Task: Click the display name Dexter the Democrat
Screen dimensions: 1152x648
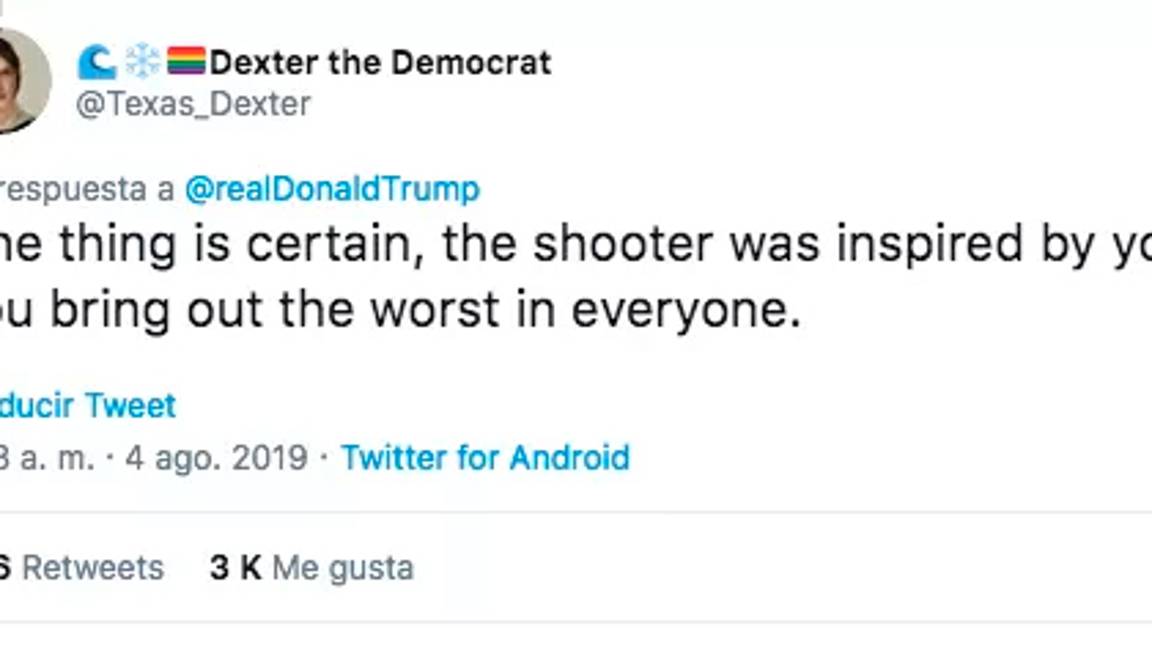Action: coord(380,62)
